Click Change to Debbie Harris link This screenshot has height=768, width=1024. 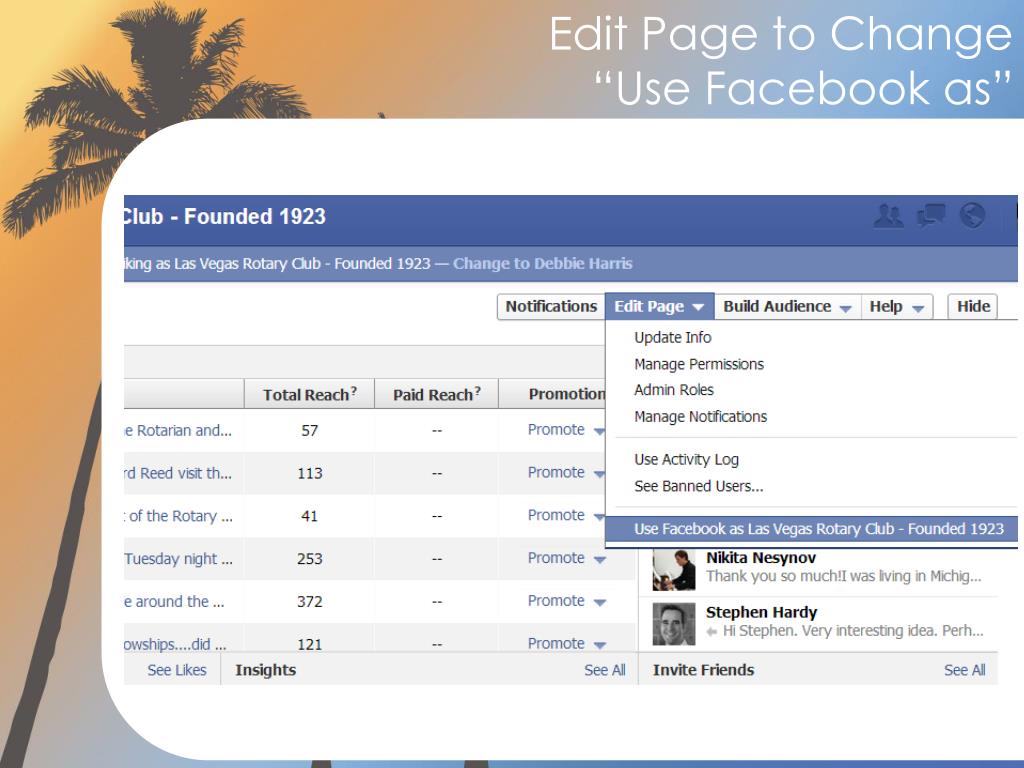pos(543,264)
